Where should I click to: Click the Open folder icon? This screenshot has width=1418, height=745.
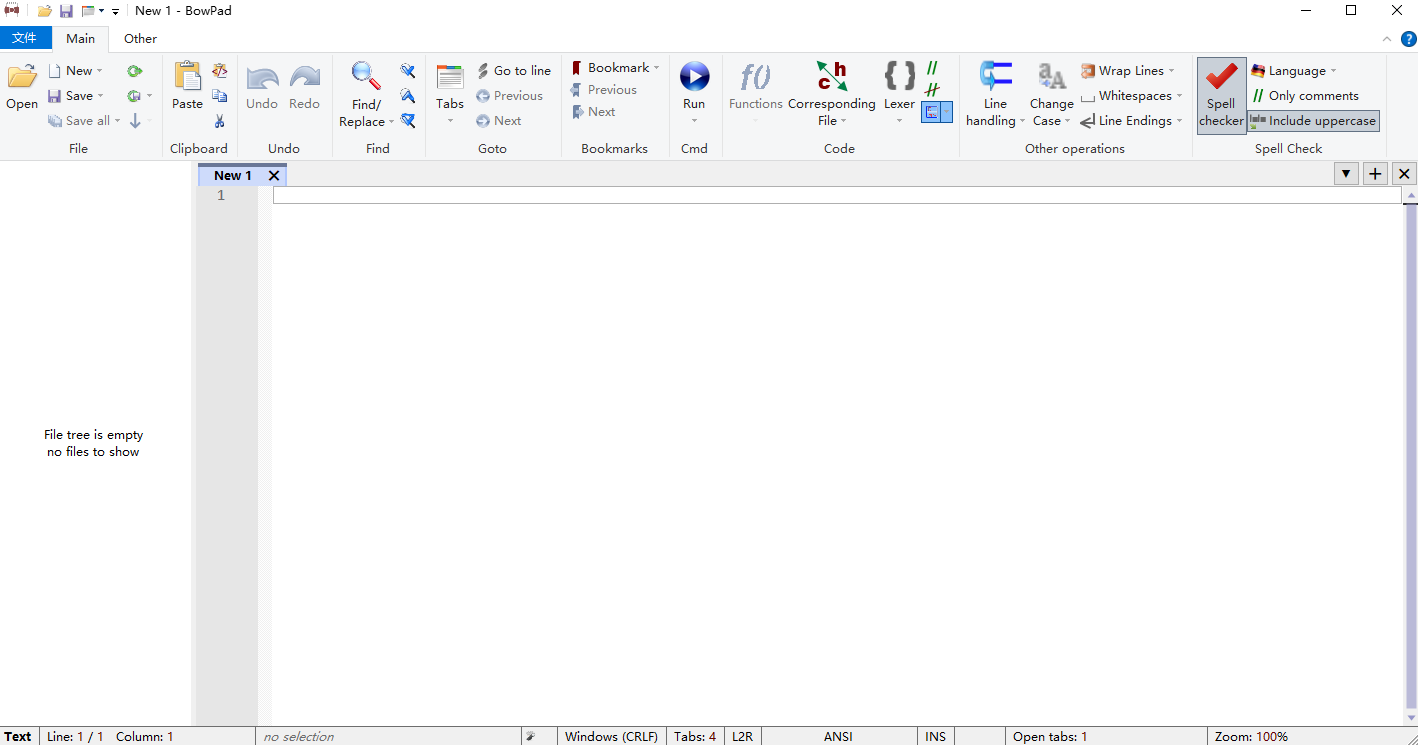point(22,78)
